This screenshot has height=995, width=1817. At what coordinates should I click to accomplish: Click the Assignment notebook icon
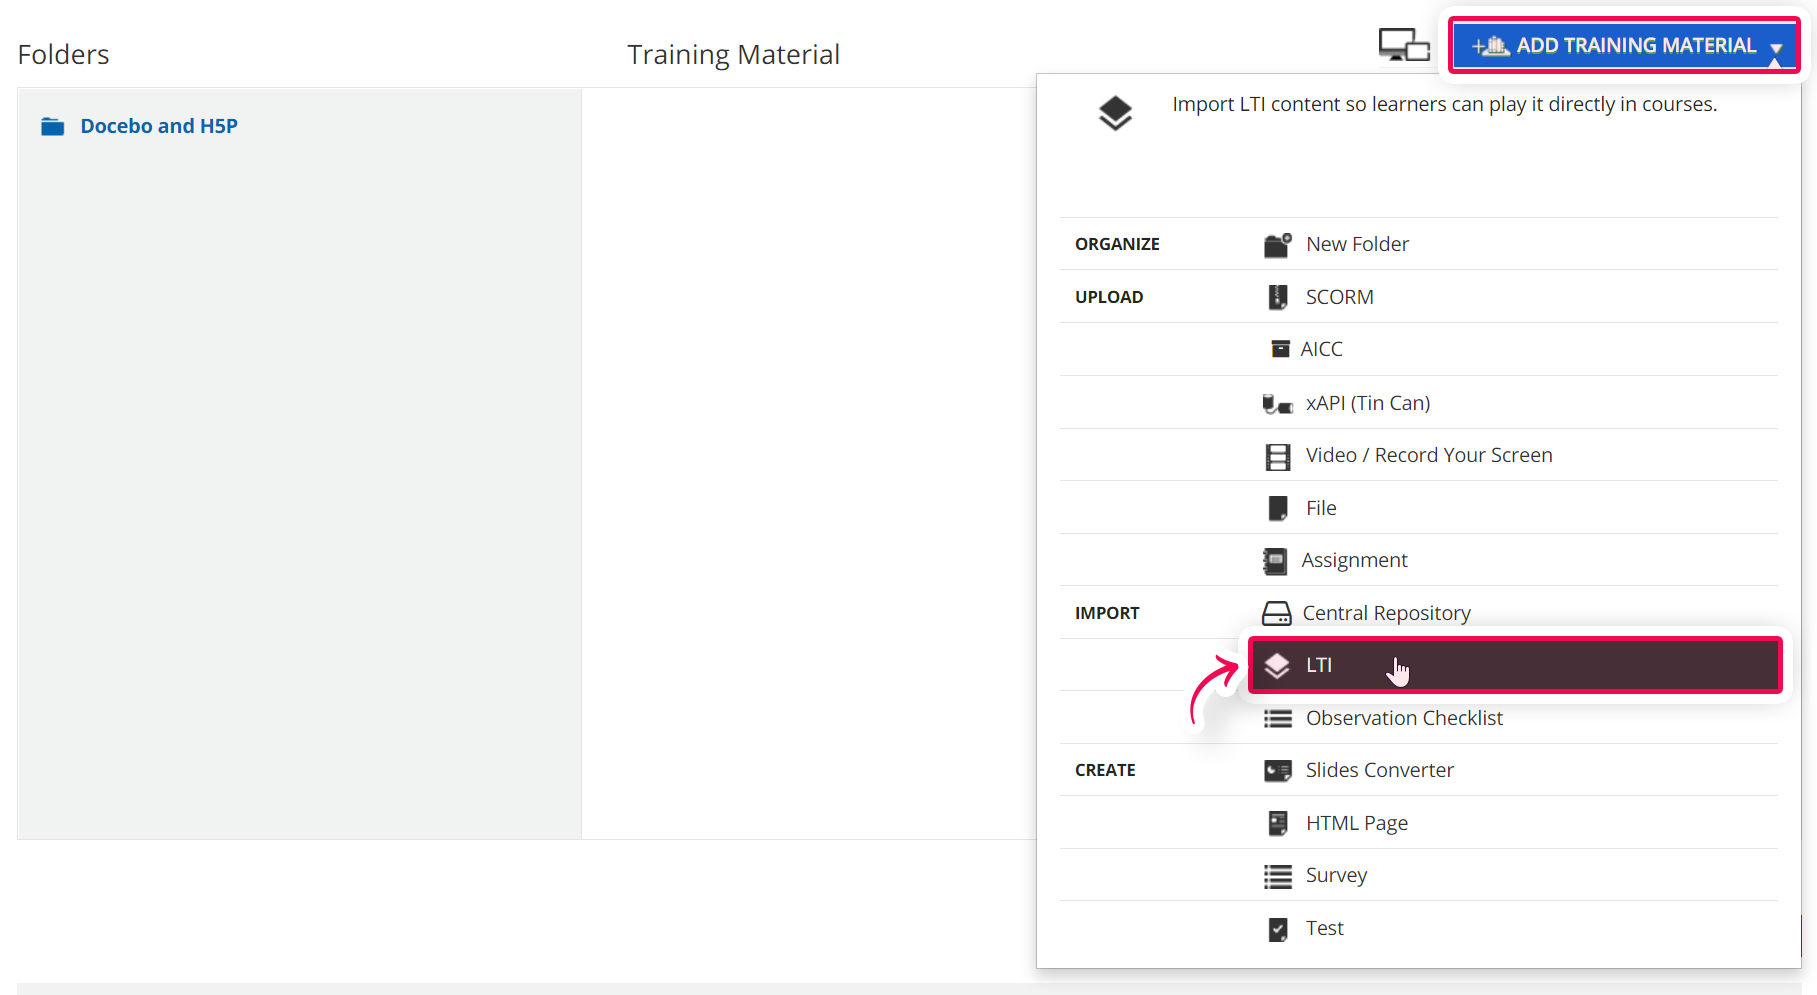pyautogui.click(x=1275, y=561)
